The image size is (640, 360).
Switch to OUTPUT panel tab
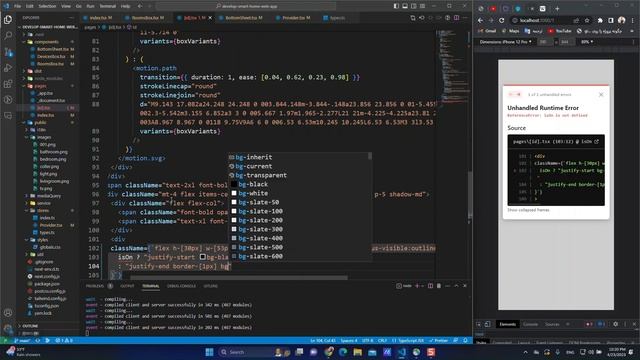coord(127,286)
